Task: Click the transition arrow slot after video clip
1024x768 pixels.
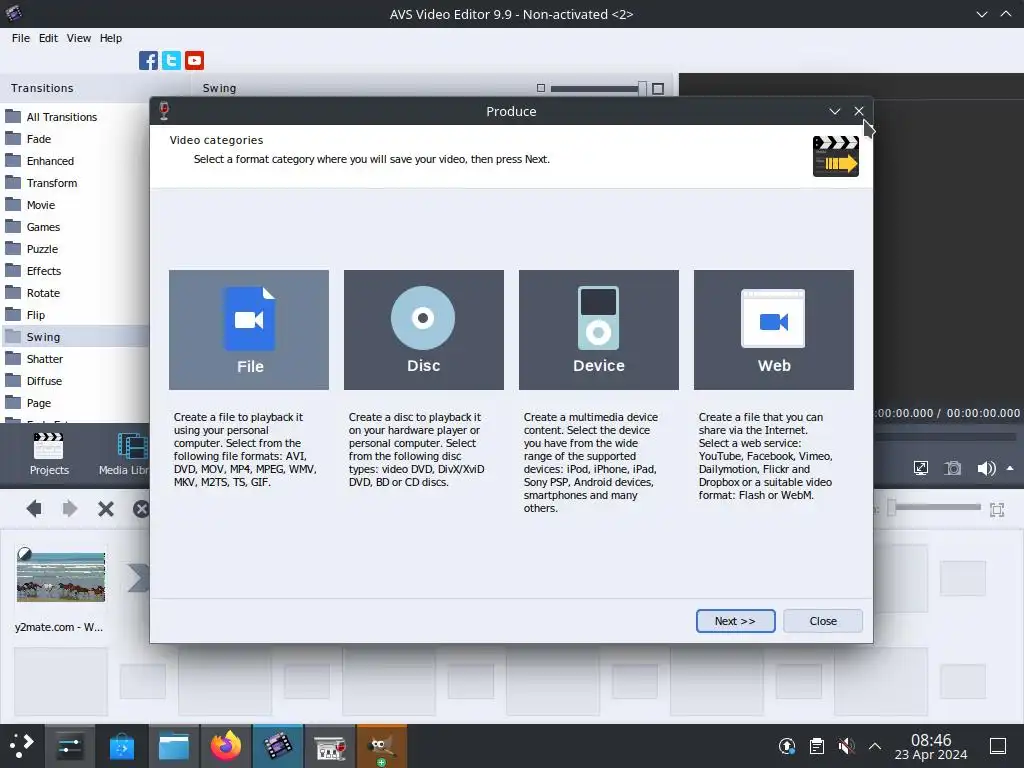Action: click(138, 578)
